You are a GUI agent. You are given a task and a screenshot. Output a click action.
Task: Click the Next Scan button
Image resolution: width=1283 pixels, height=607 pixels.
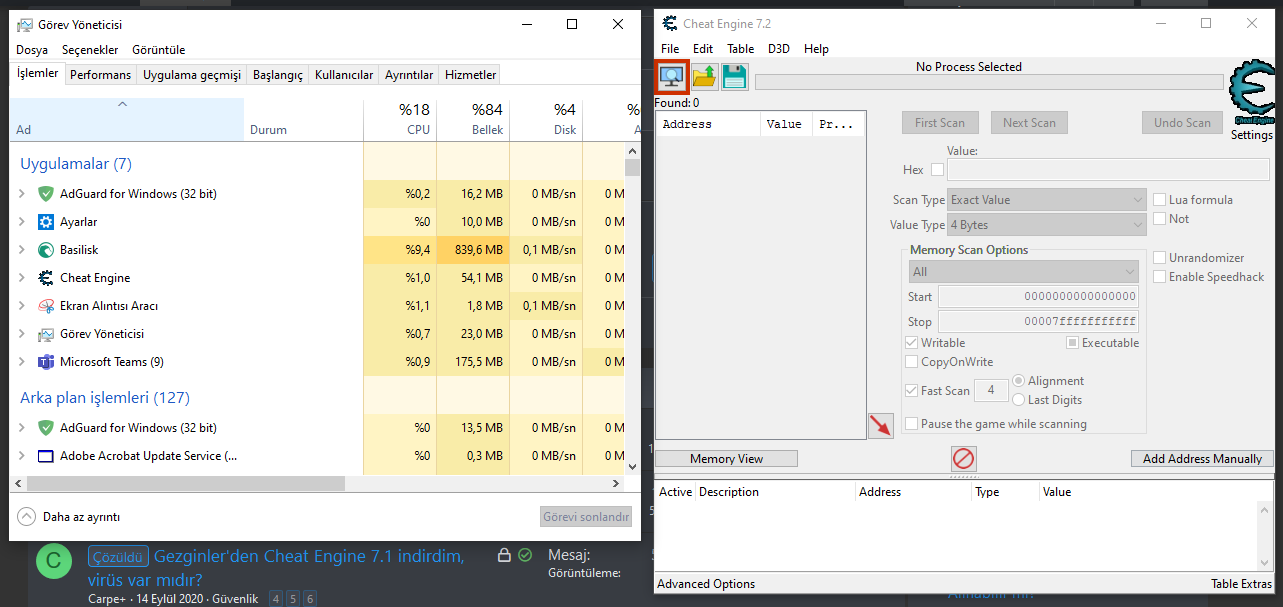coord(1029,123)
